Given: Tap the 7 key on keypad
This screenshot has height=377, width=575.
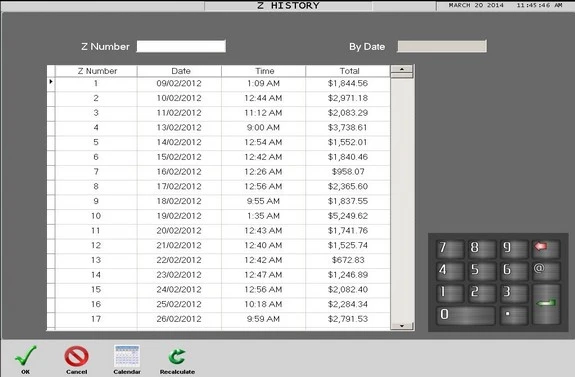Looking at the screenshot, I should pyautogui.click(x=450, y=249).
